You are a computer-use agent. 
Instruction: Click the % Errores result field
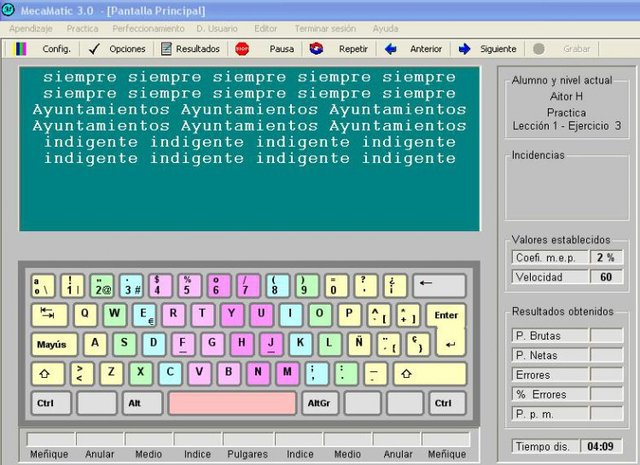click(607, 394)
